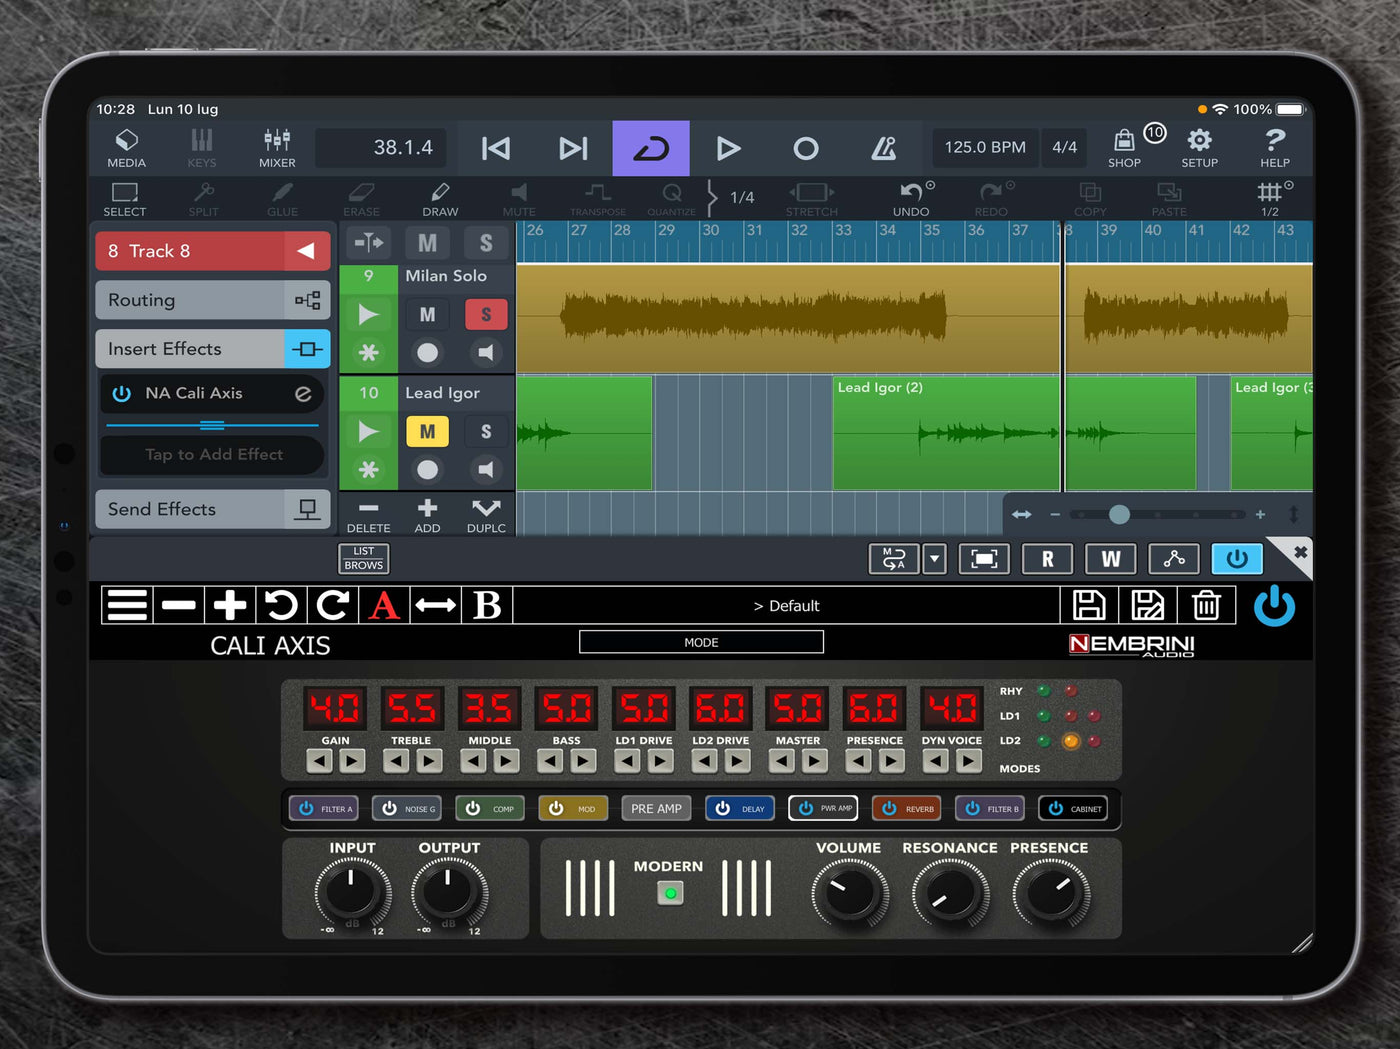Disable NA Cali Axis effect power
This screenshot has height=1049, width=1400.
[x=122, y=393]
